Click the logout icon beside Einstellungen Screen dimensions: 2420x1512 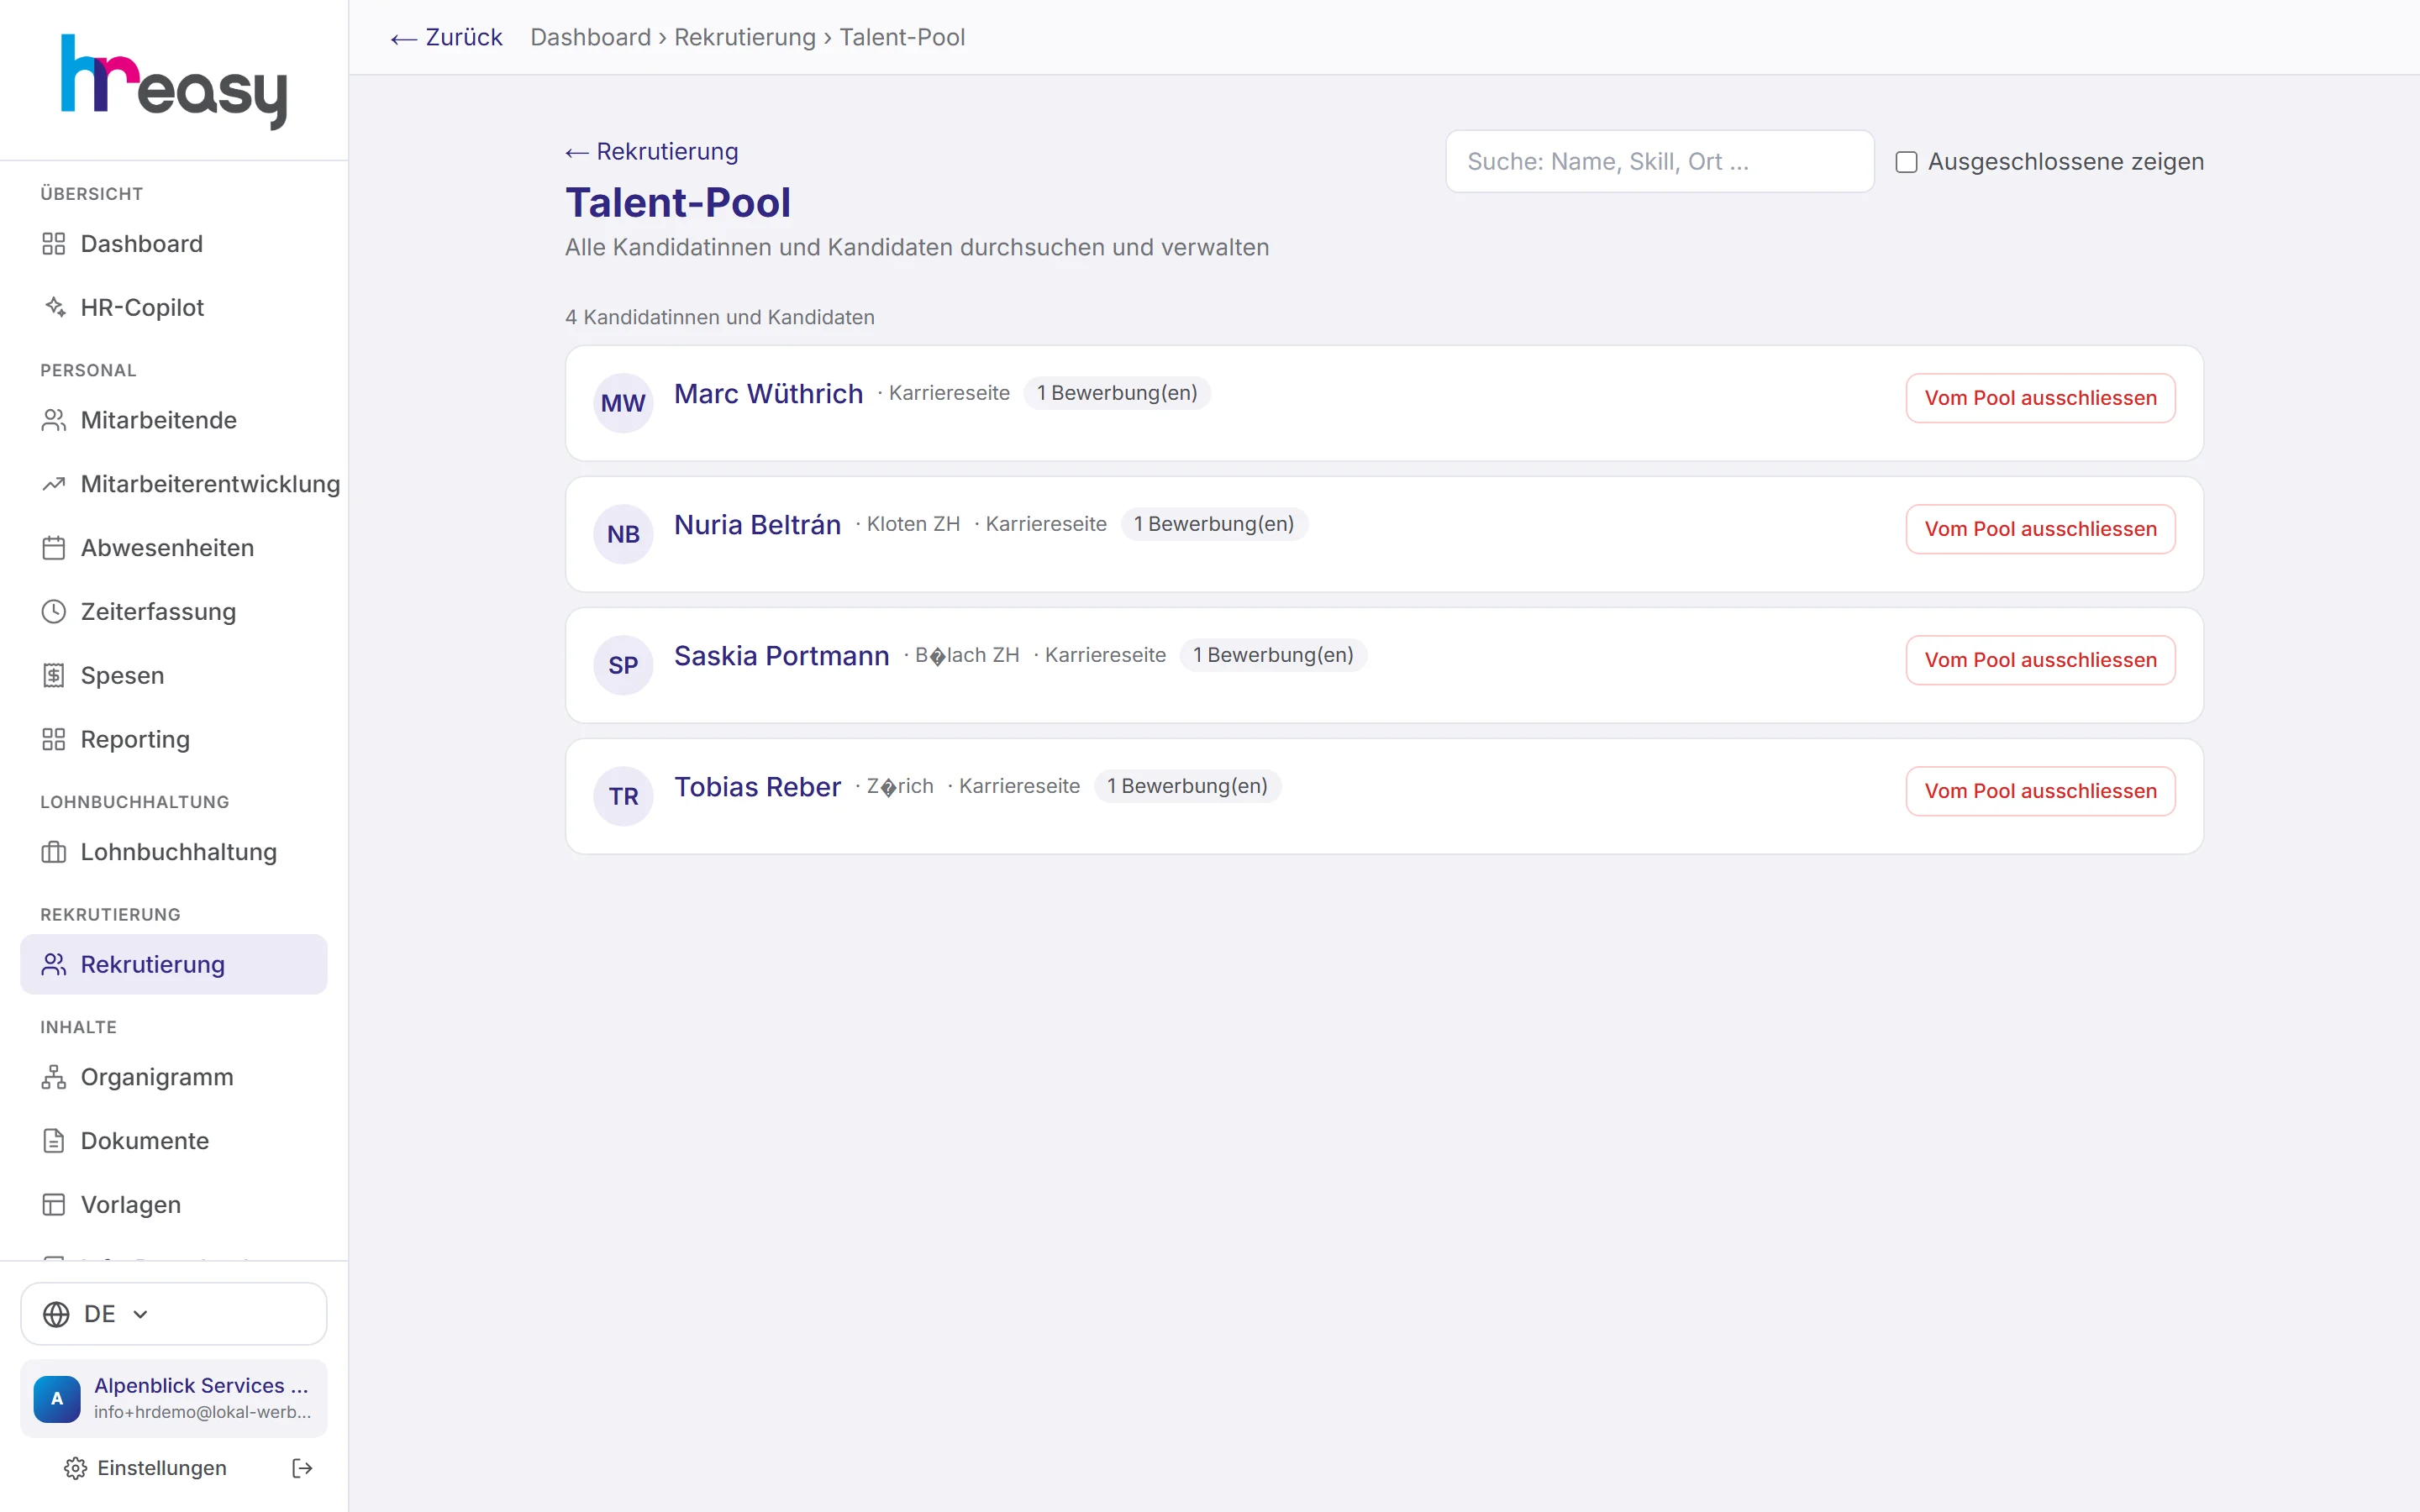coord(302,1468)
